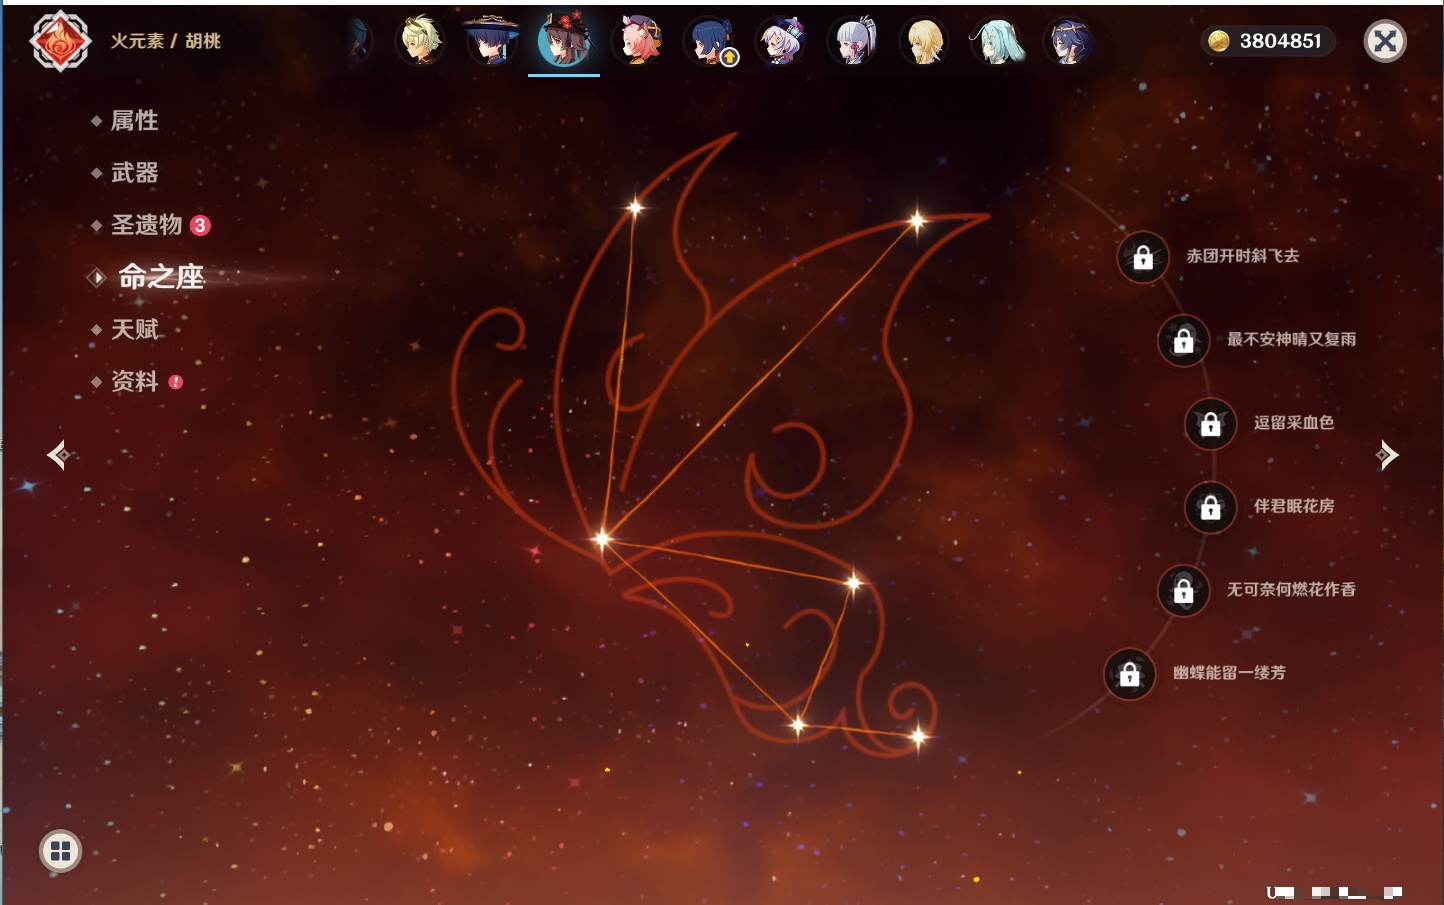Click the 最不安神晴又复雨 label
The image size is (1444, 905).
pos(1292,339)
